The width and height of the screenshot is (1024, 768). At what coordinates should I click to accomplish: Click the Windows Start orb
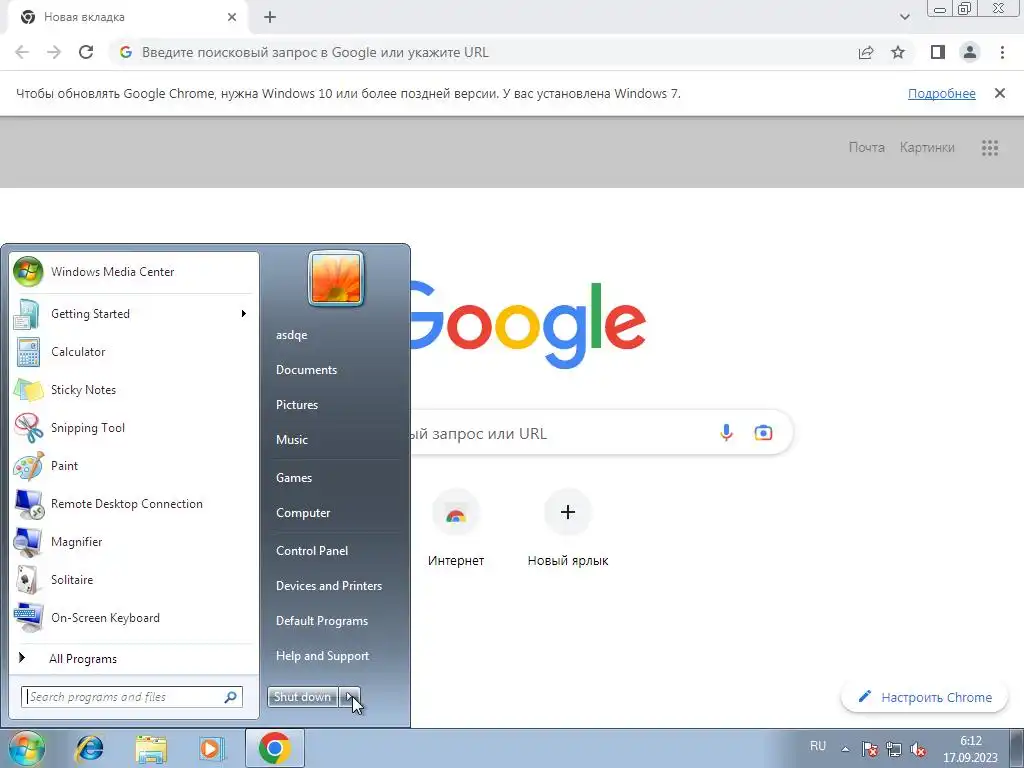click(x=26, y=748)
